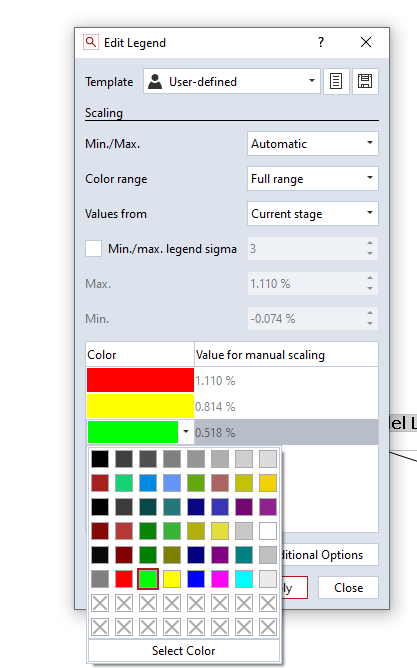Toggle the green color cell dropdown arrow
Screen dimensions: 417x668
(x=186, y=432)
